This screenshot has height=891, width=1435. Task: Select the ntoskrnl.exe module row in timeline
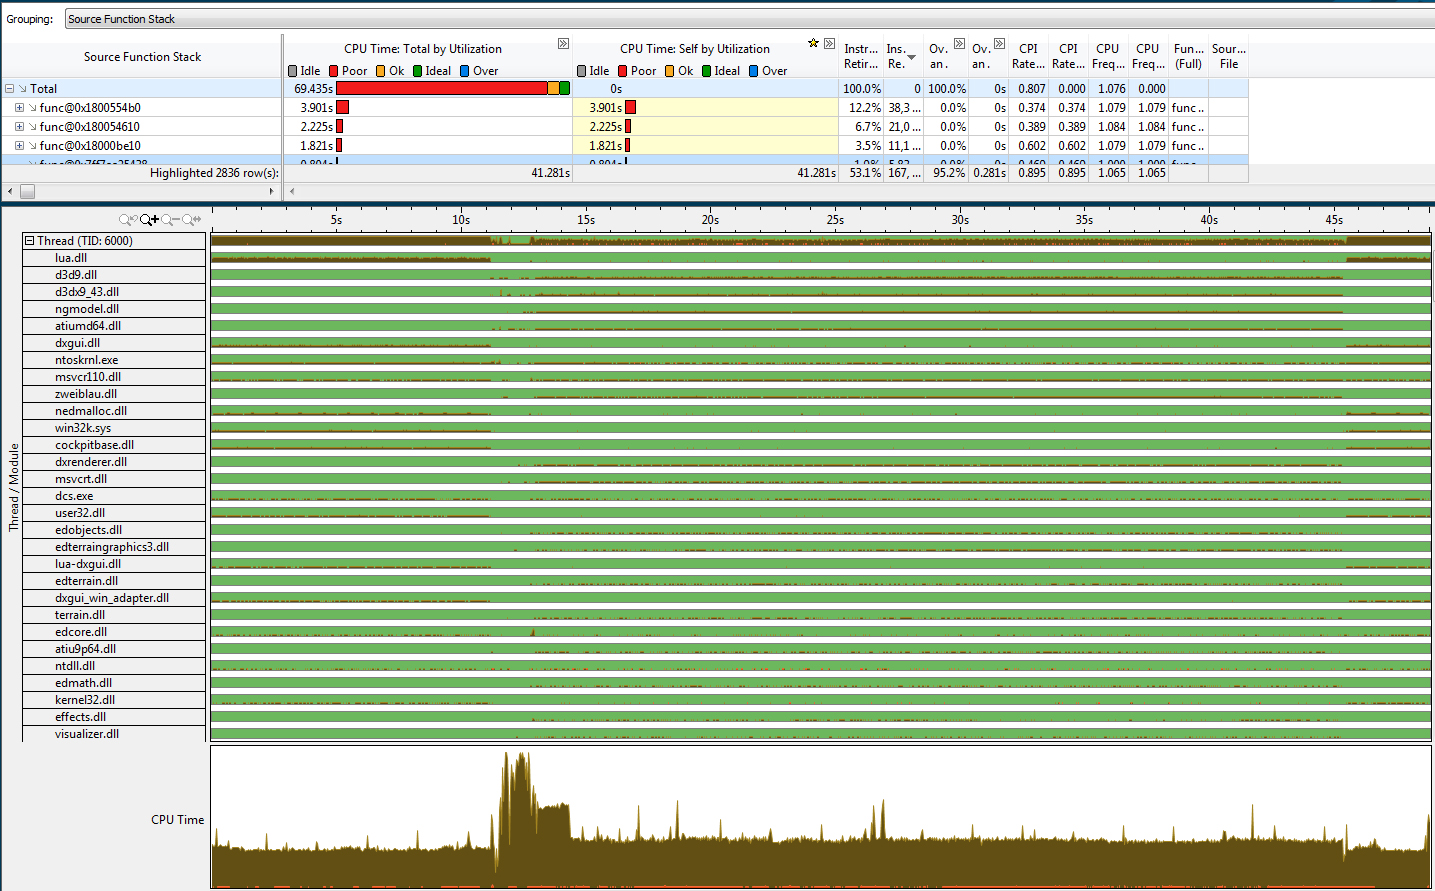pos(86,360)
